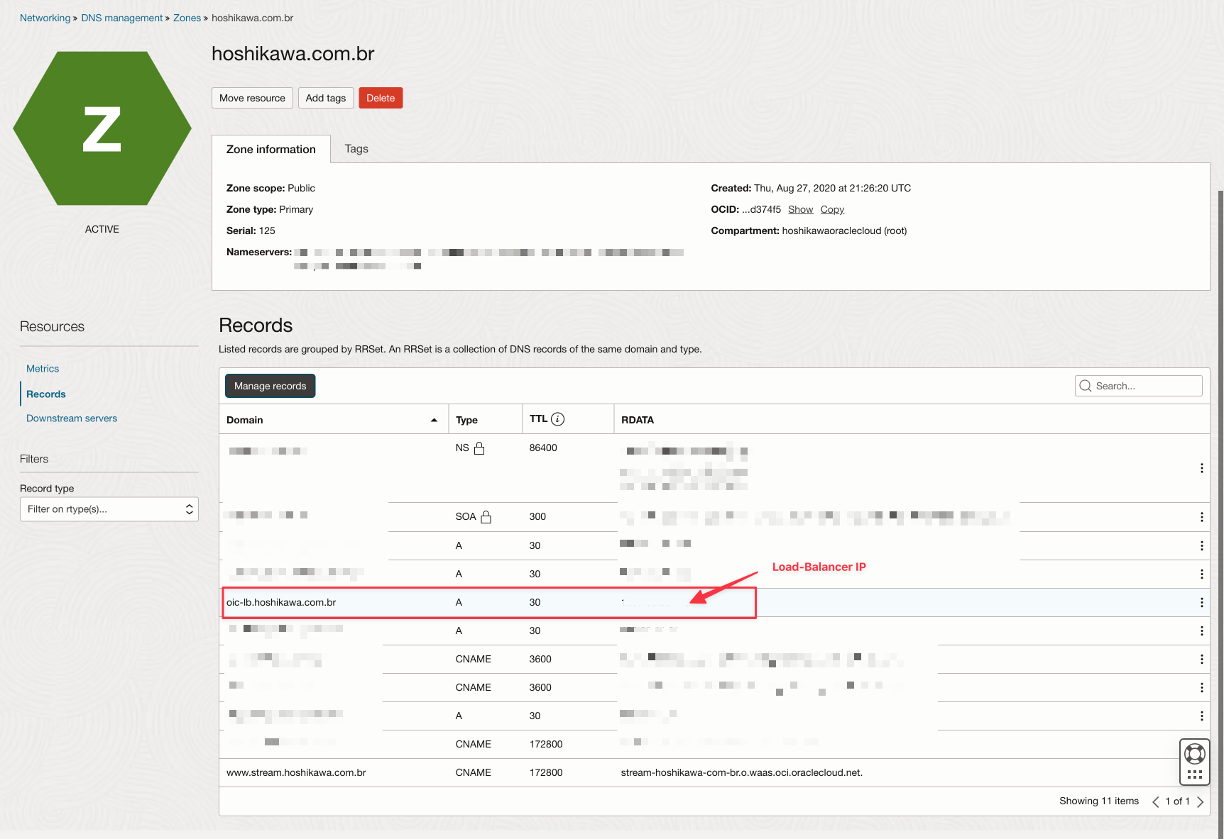Select the Records item in Resources sidebar
Screen dimensions: 1224x840
pyautogui.click(x=46, y=393)
